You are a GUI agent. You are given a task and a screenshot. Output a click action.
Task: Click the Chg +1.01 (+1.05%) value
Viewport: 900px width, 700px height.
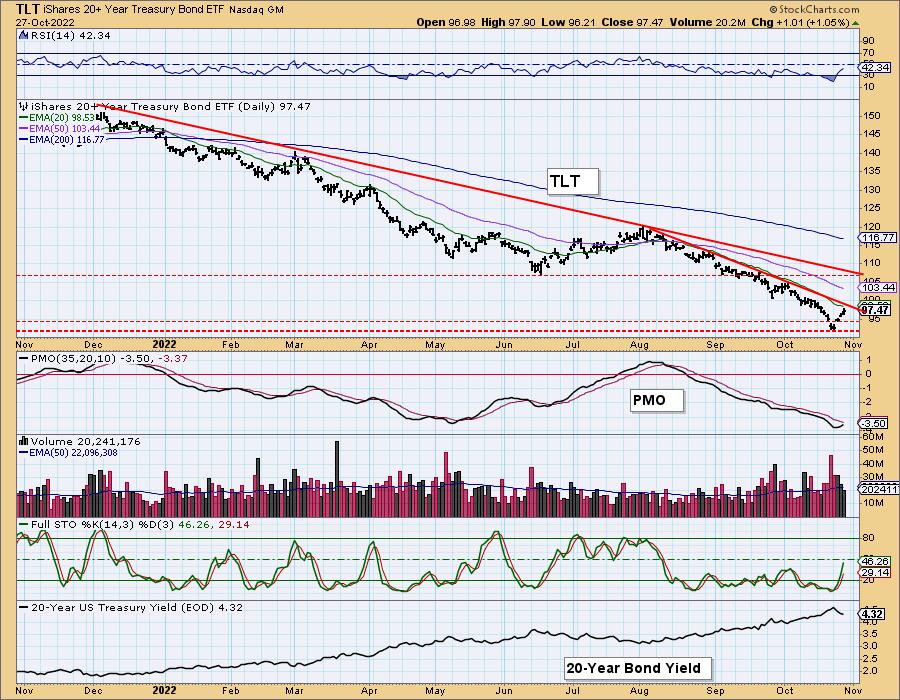800,22
